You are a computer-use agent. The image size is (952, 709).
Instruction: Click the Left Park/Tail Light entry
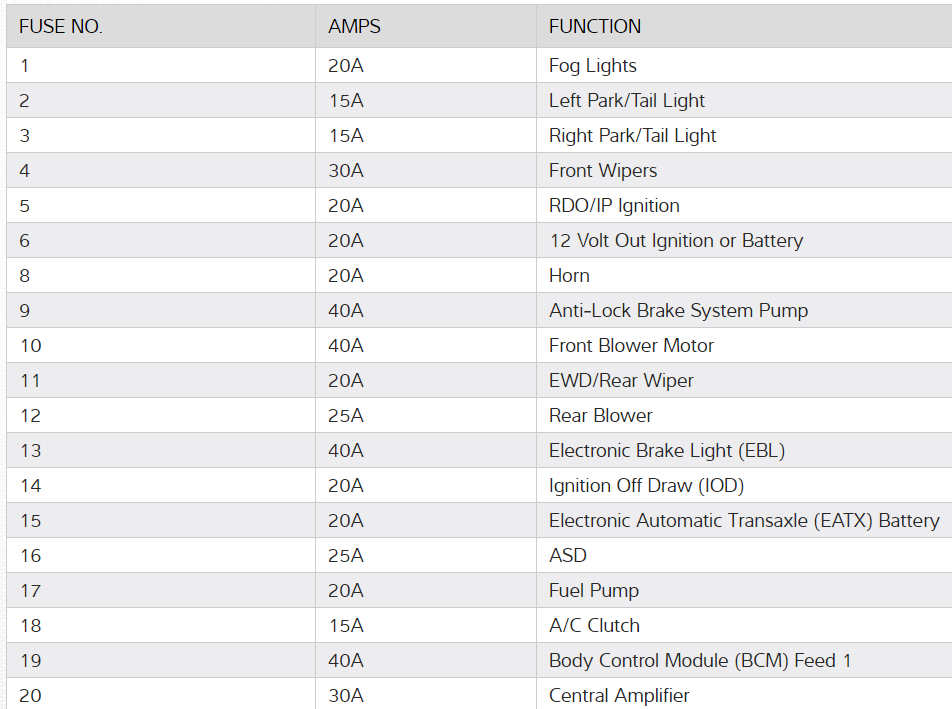click(x=626, y=101)
